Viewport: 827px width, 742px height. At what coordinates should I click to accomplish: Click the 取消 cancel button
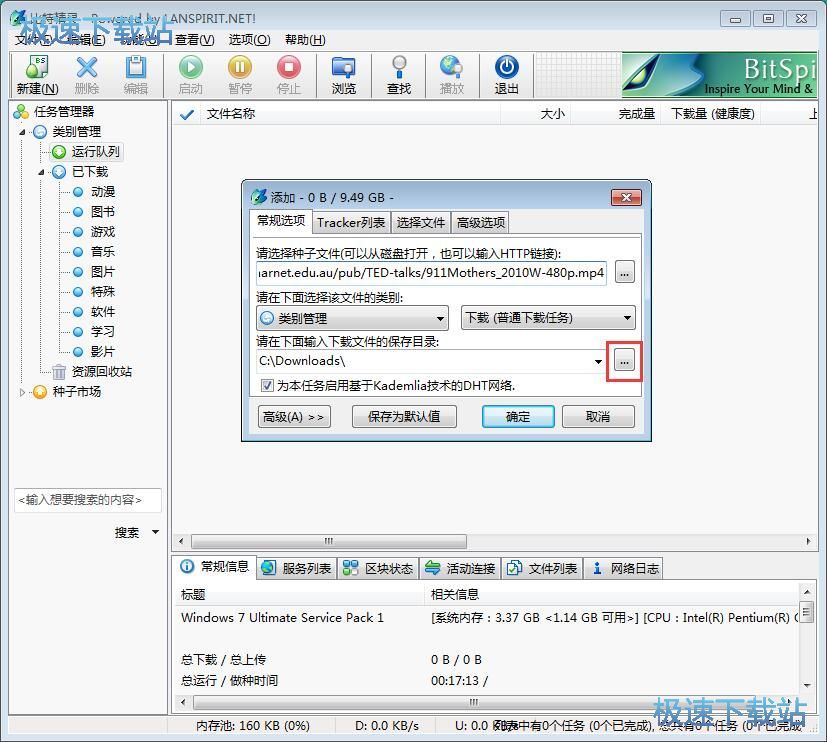point(598,417)
